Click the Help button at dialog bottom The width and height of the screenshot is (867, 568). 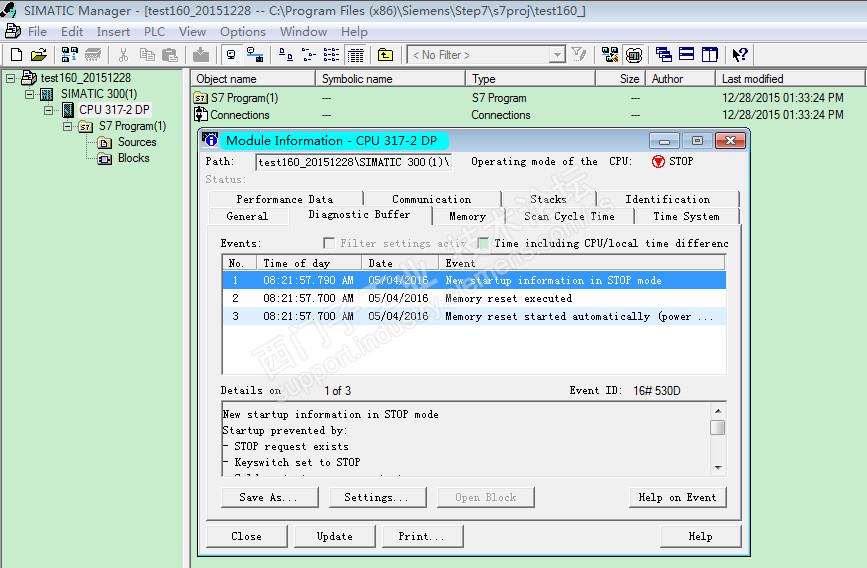700,536
